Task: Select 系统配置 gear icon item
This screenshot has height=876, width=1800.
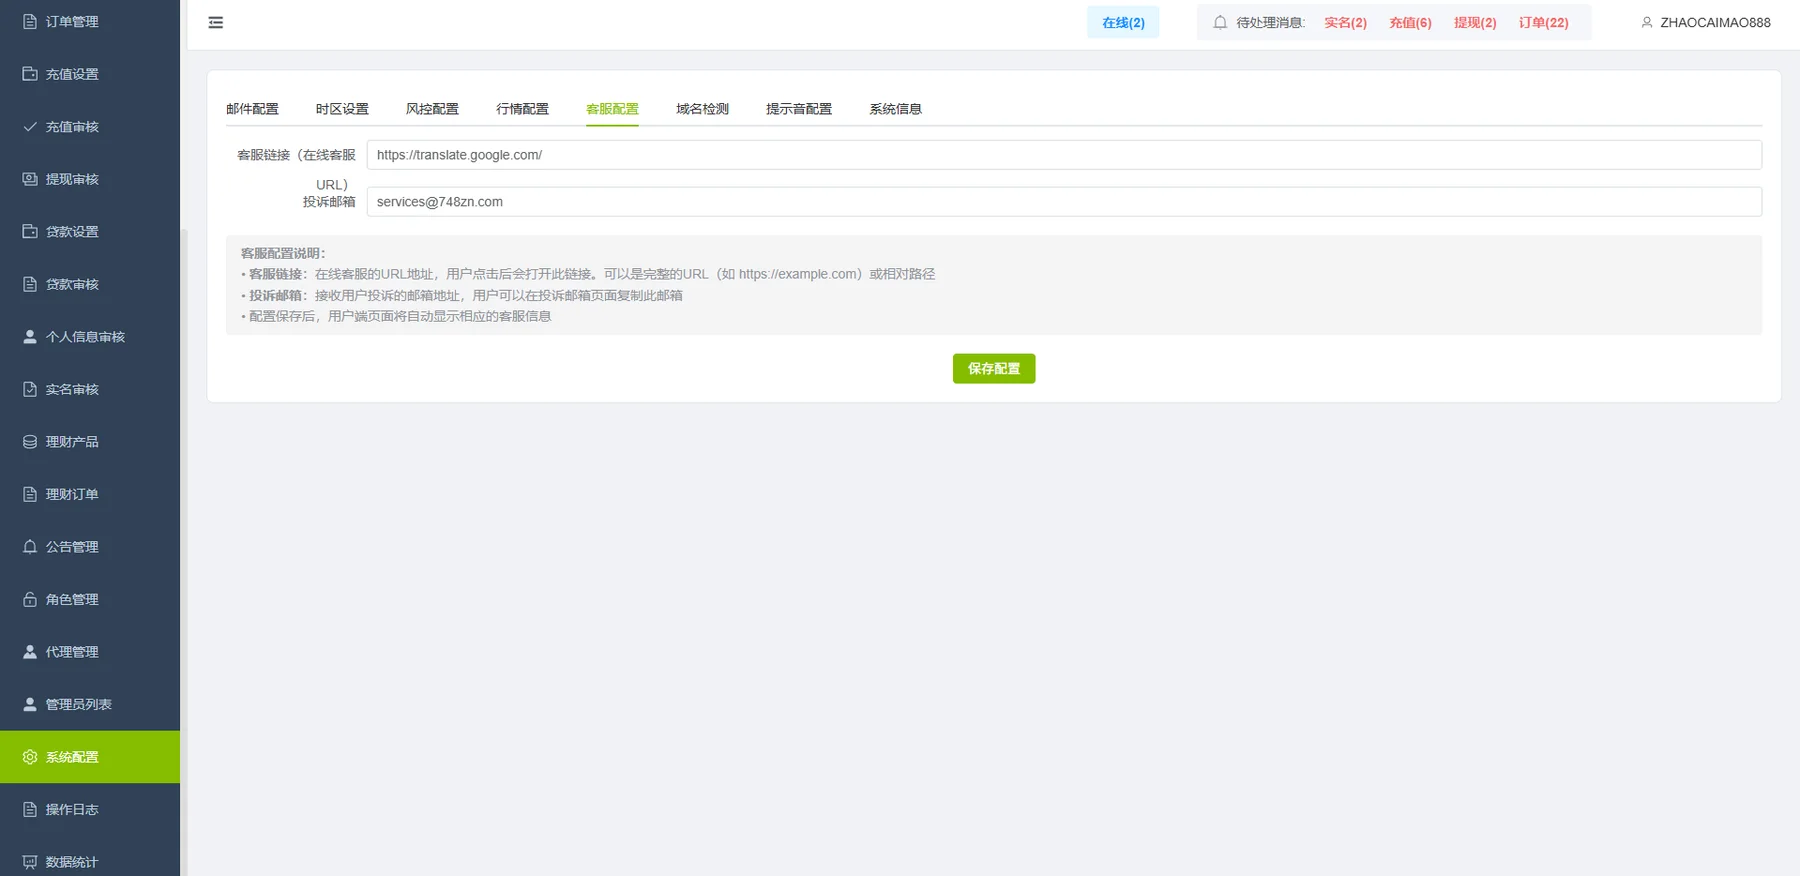Action: 30,757
